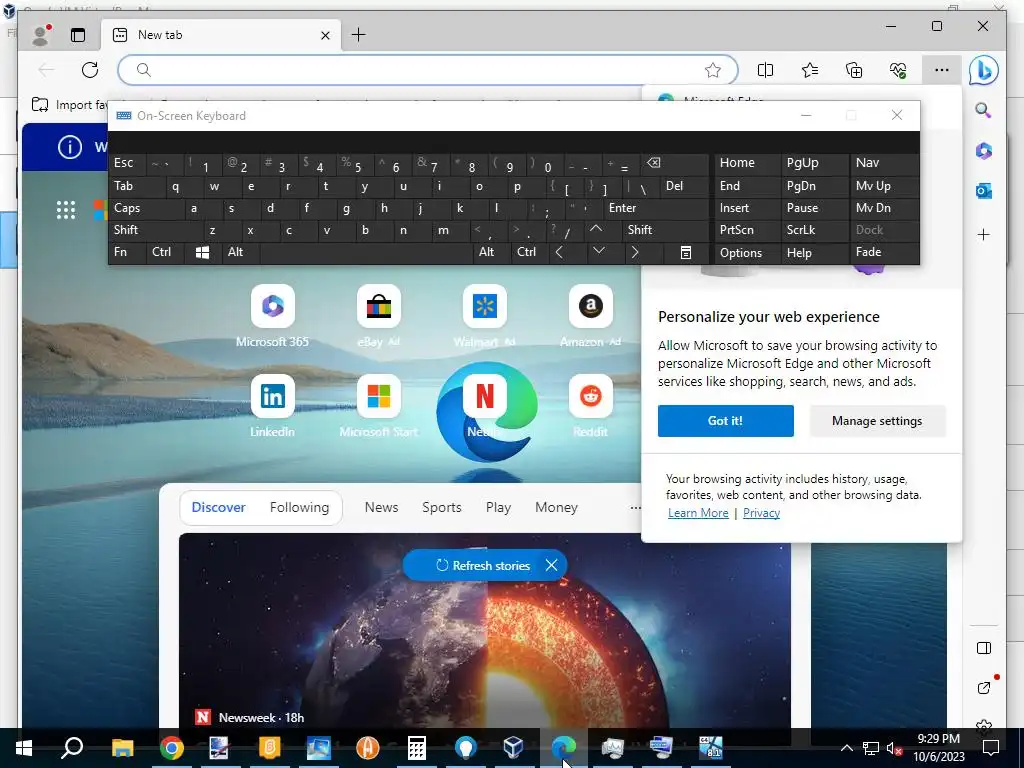Viewport: 1024px width, 768px height.
Task: Click Fade key on On-Screen Keyboard
Action: pos(884,252)
